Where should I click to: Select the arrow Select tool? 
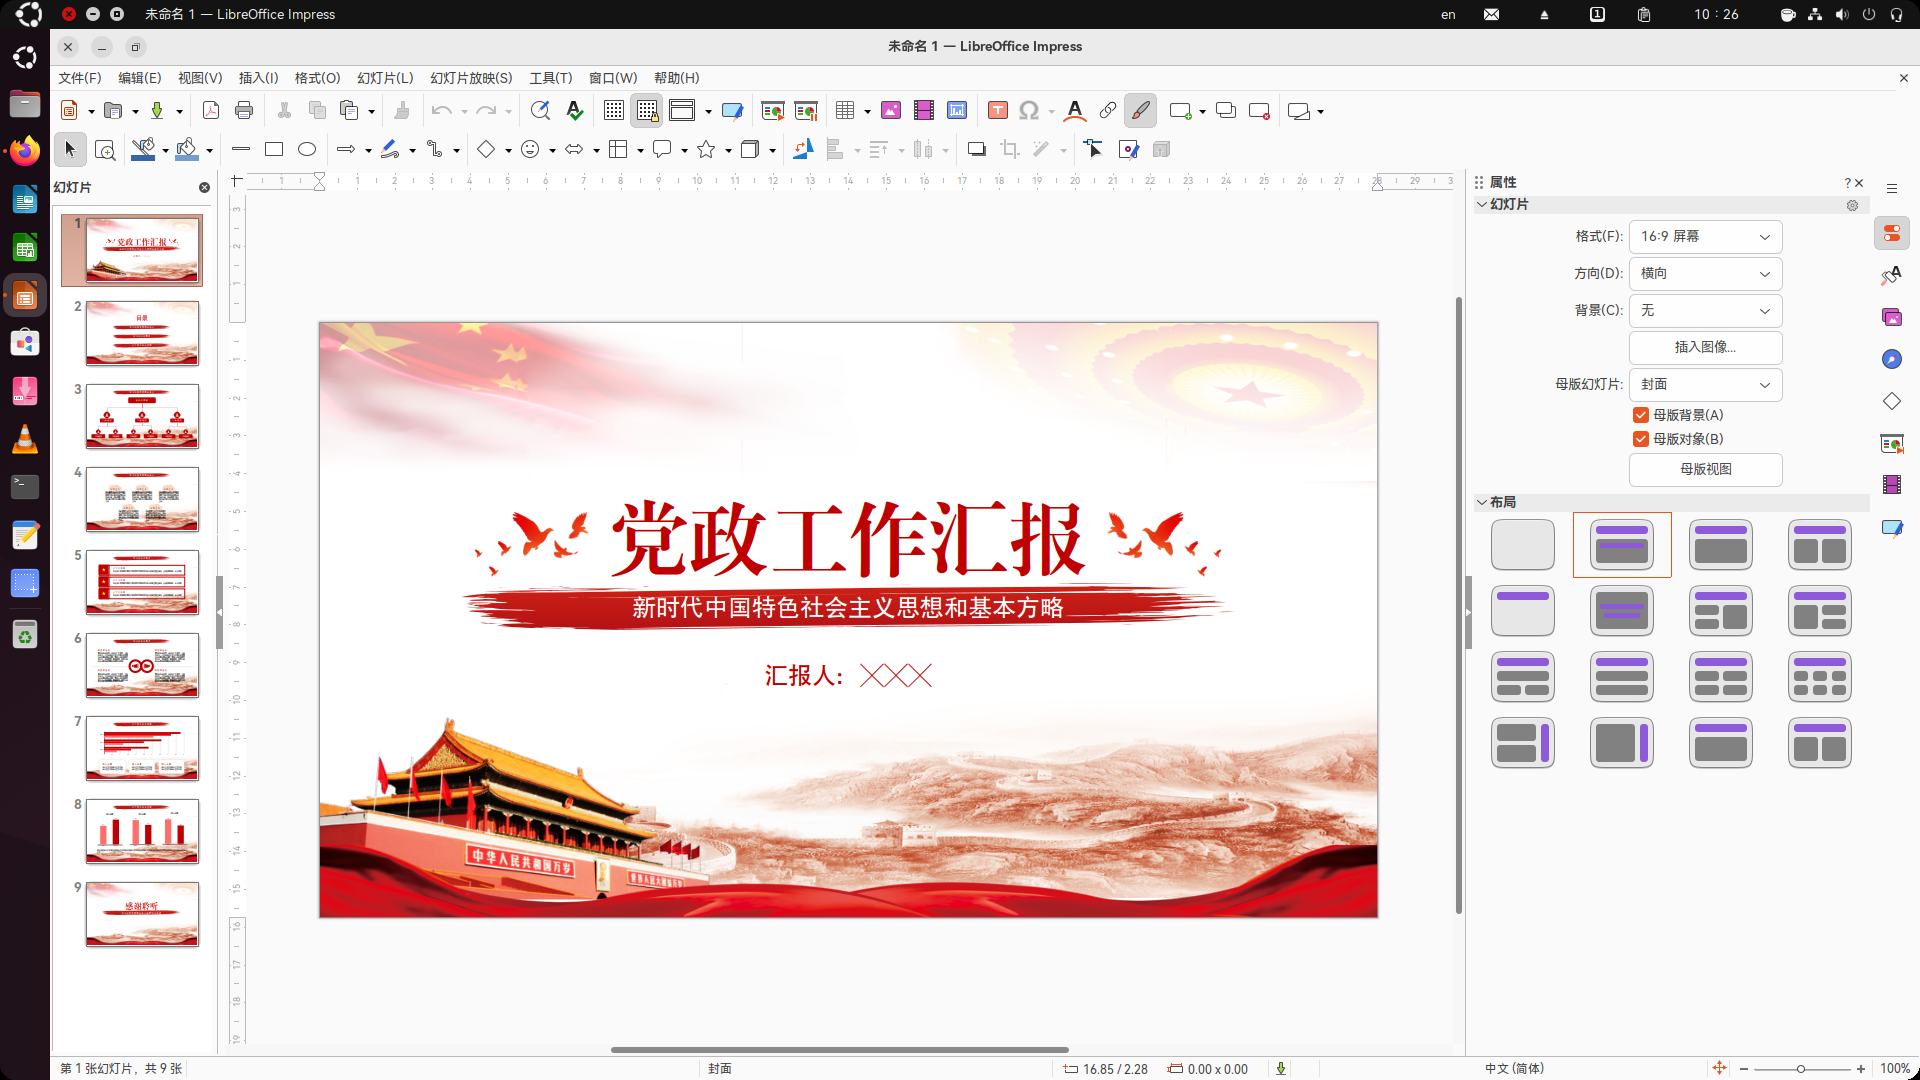[70, 150]
